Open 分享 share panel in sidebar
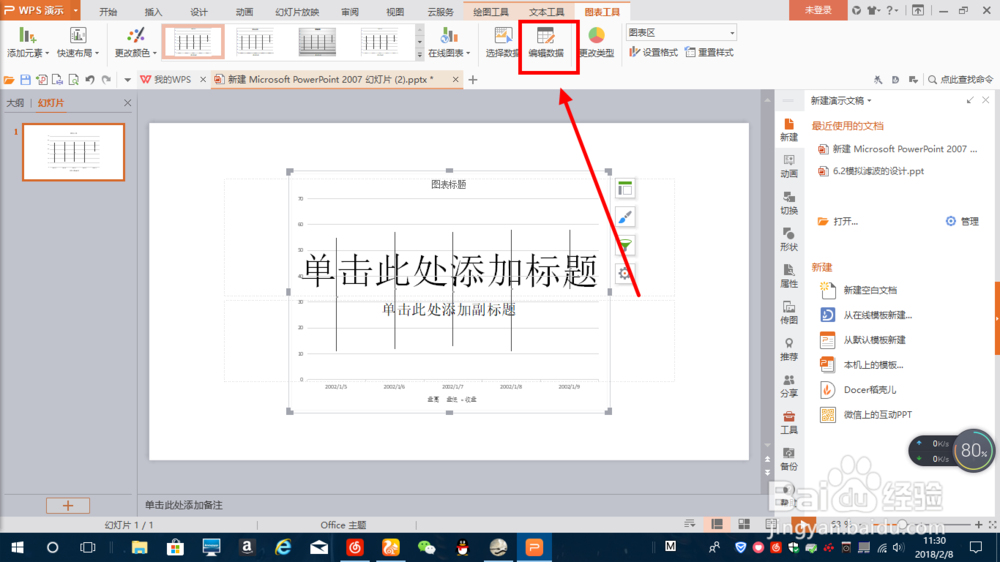The image size is (1000, 562). (x=789, y=386)
